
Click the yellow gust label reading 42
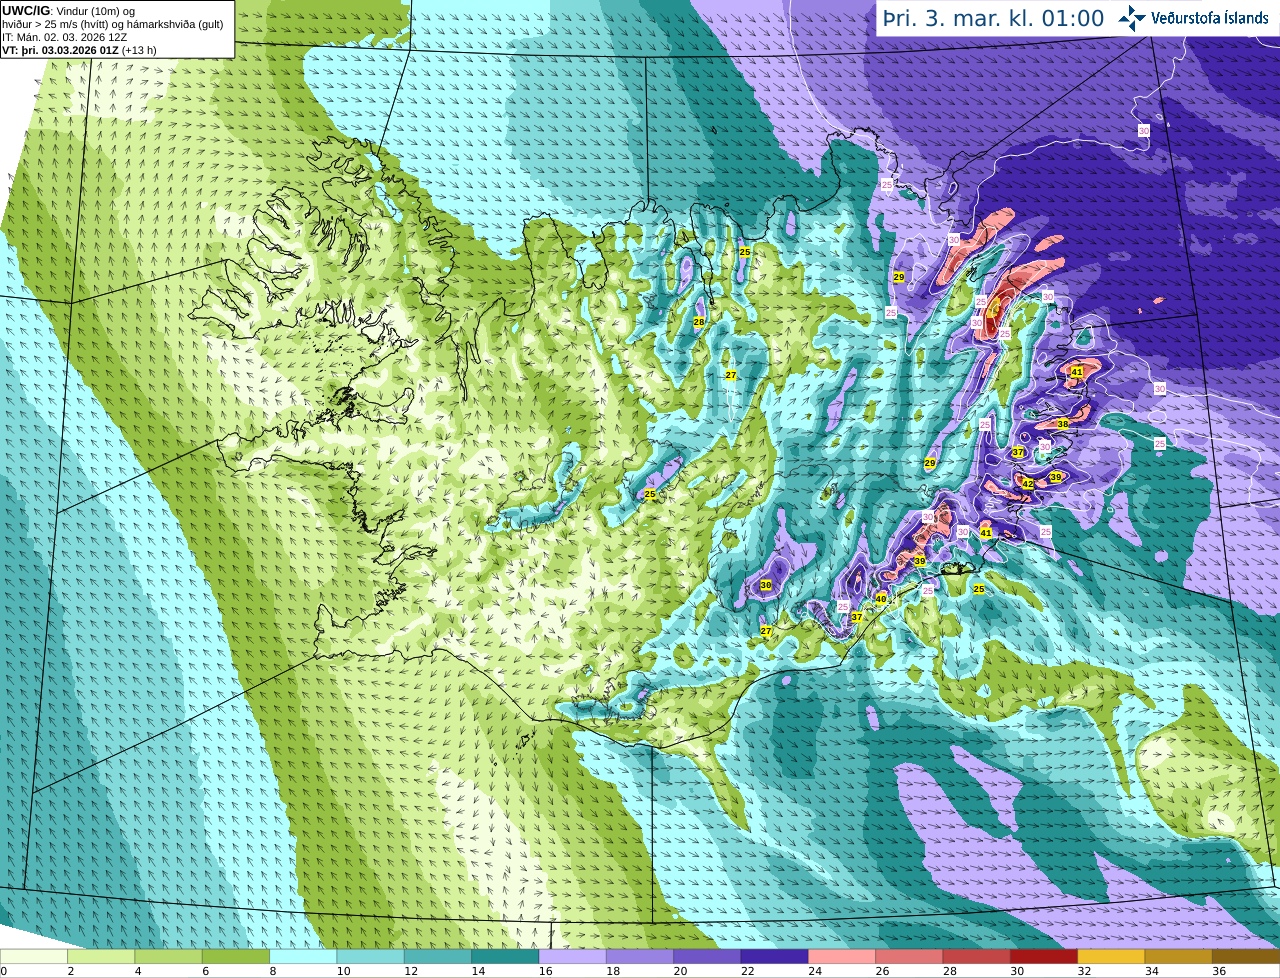click(x=1027, y=484)
